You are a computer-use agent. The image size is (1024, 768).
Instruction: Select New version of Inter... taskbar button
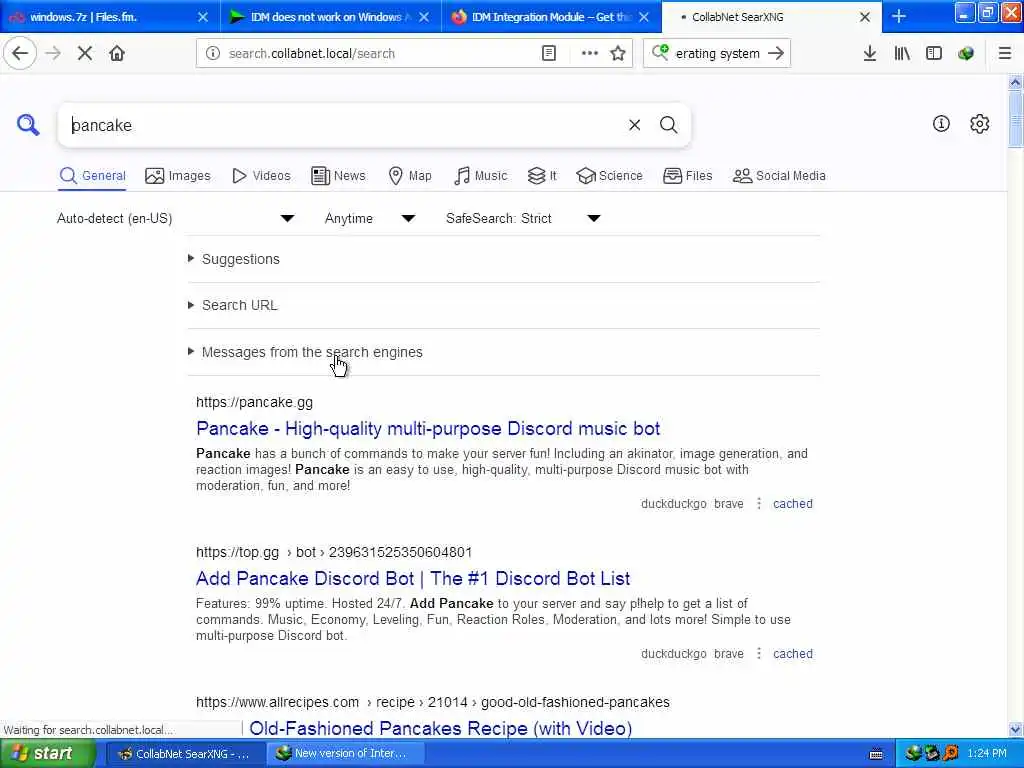[x=344, y=754]
